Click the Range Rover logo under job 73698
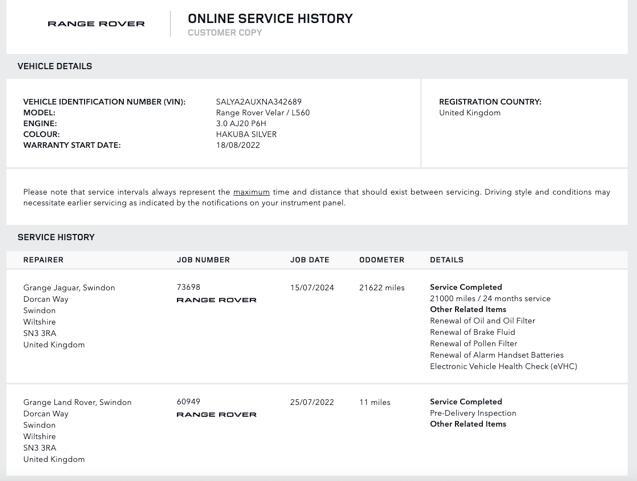The image size is (637, 481). click(217, 300)
